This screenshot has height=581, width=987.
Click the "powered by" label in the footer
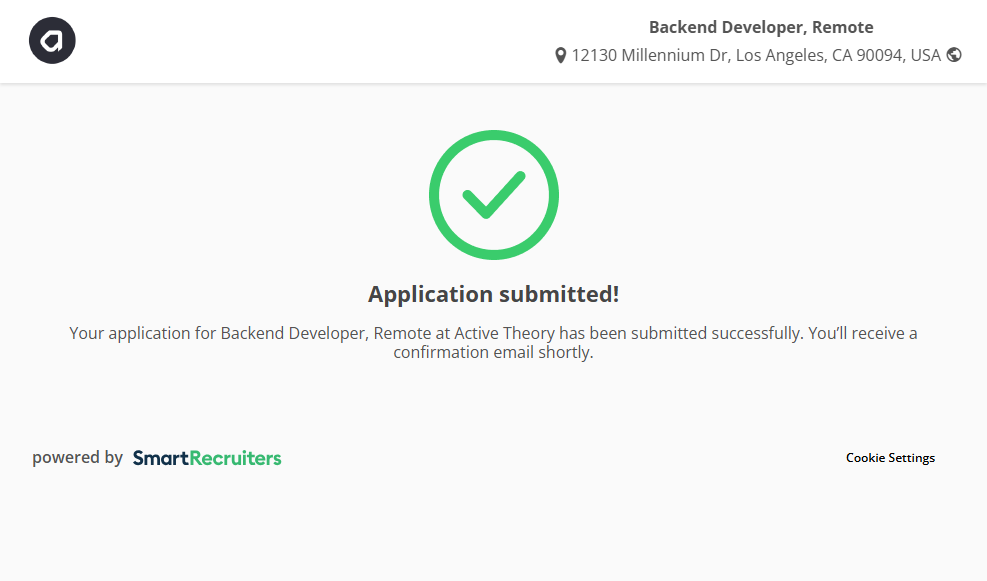pyautogui.click(x=77, y=458)
